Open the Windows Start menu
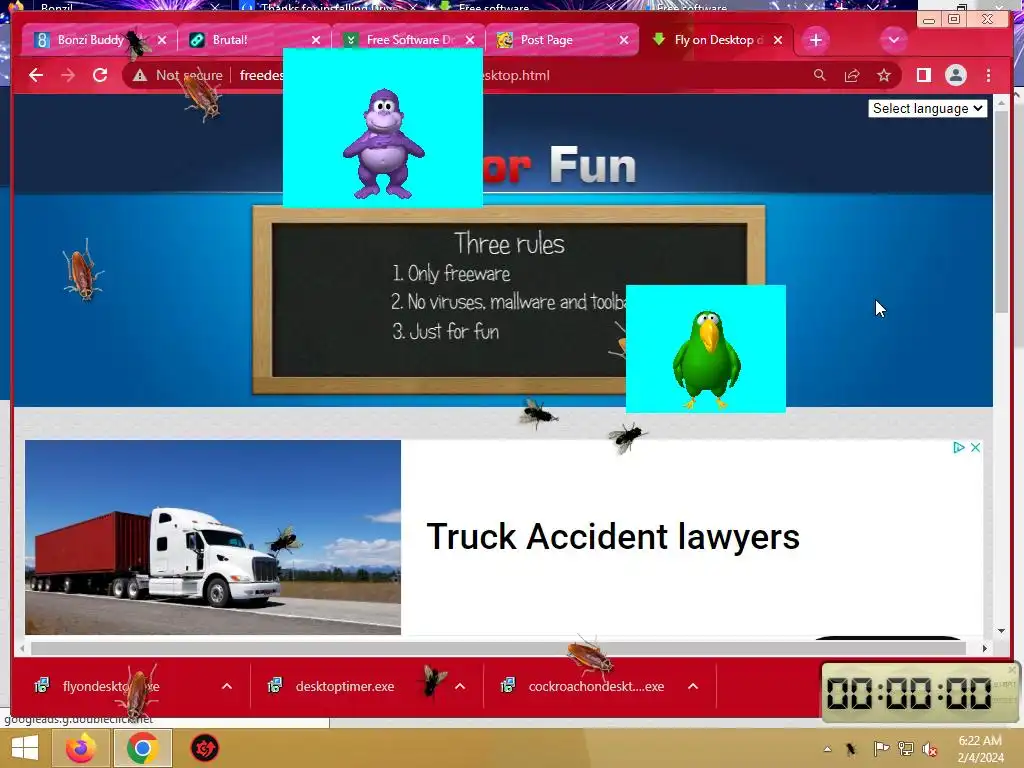Screen dimensions: 1024x768 tap(25, 748)
